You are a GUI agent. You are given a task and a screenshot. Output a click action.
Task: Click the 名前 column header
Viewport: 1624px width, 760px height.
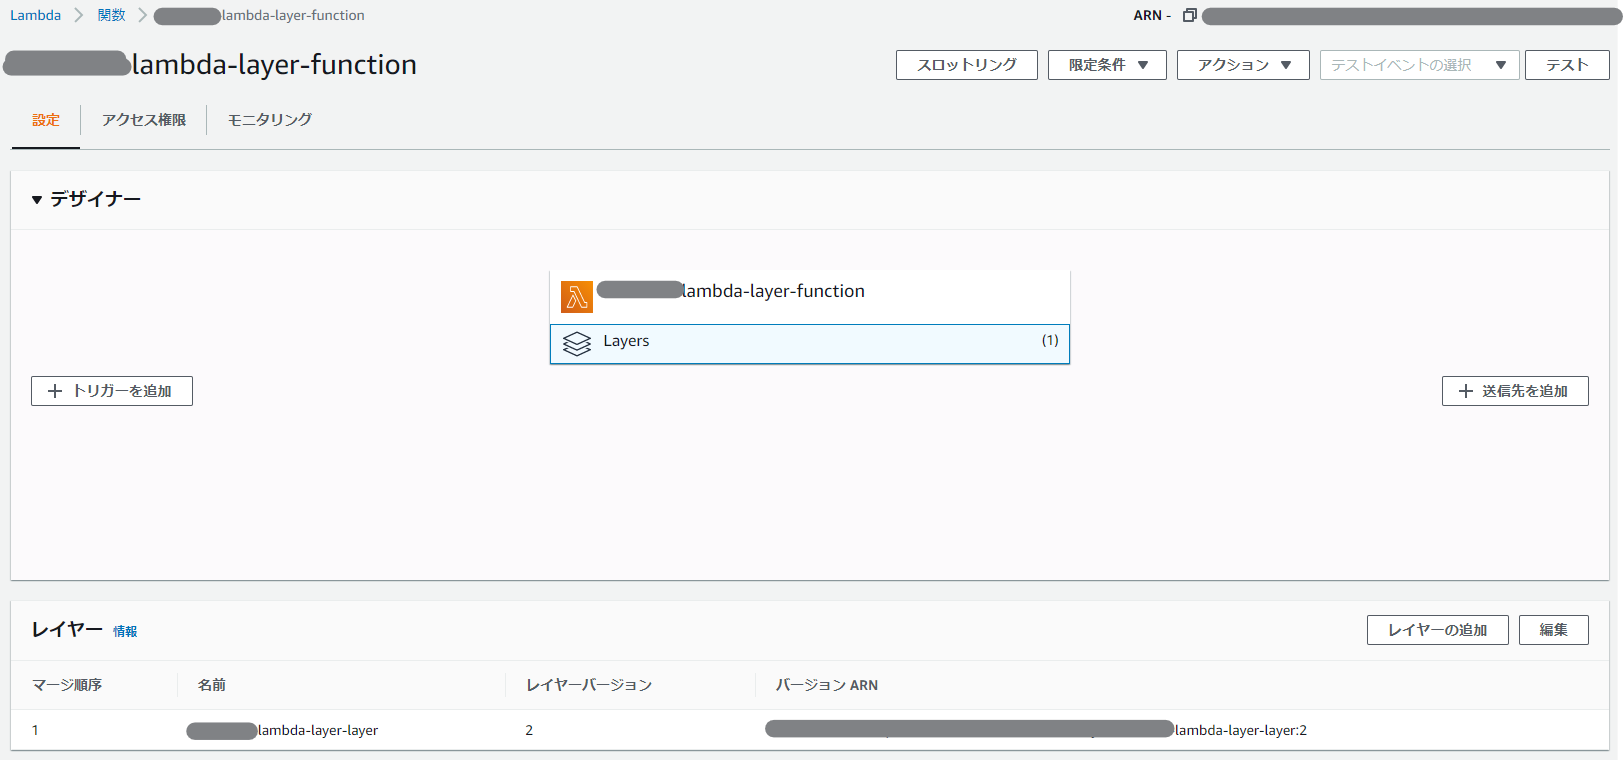[212, 685]
